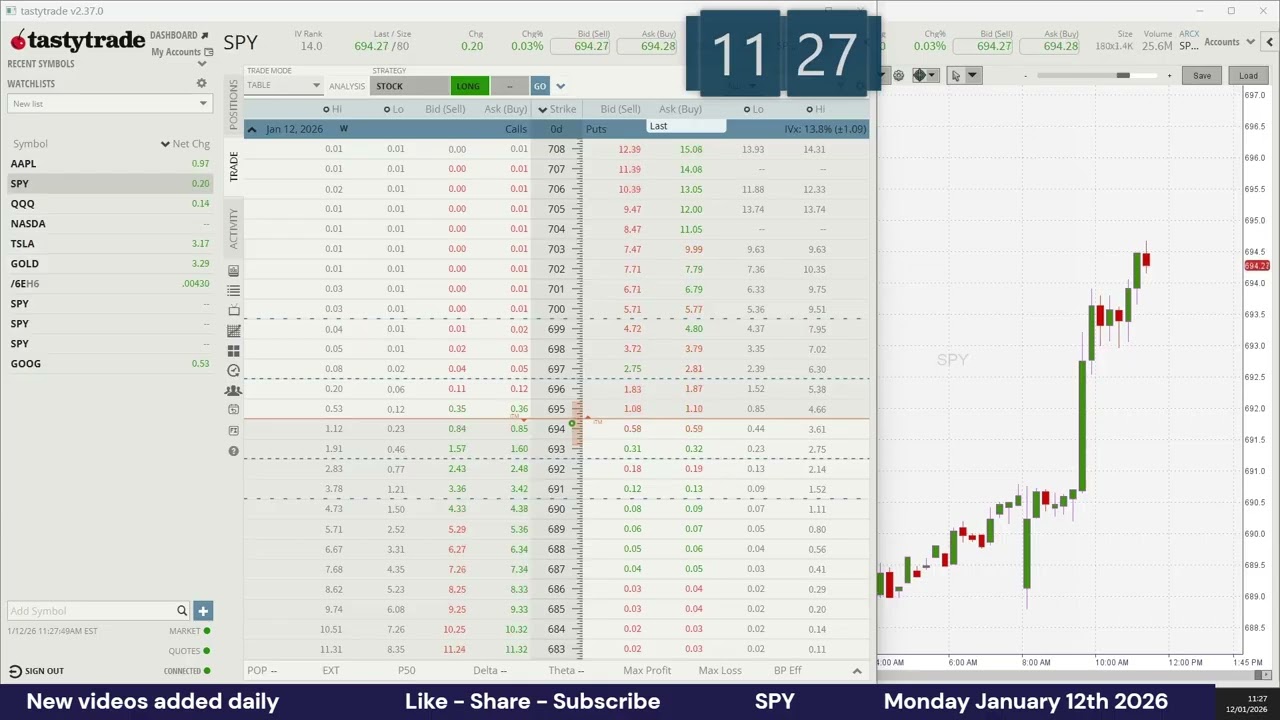Viewport: 1280px width, 720px height.
Task: Open the four-squares grid sidebar icon
Action: [233, 350]
